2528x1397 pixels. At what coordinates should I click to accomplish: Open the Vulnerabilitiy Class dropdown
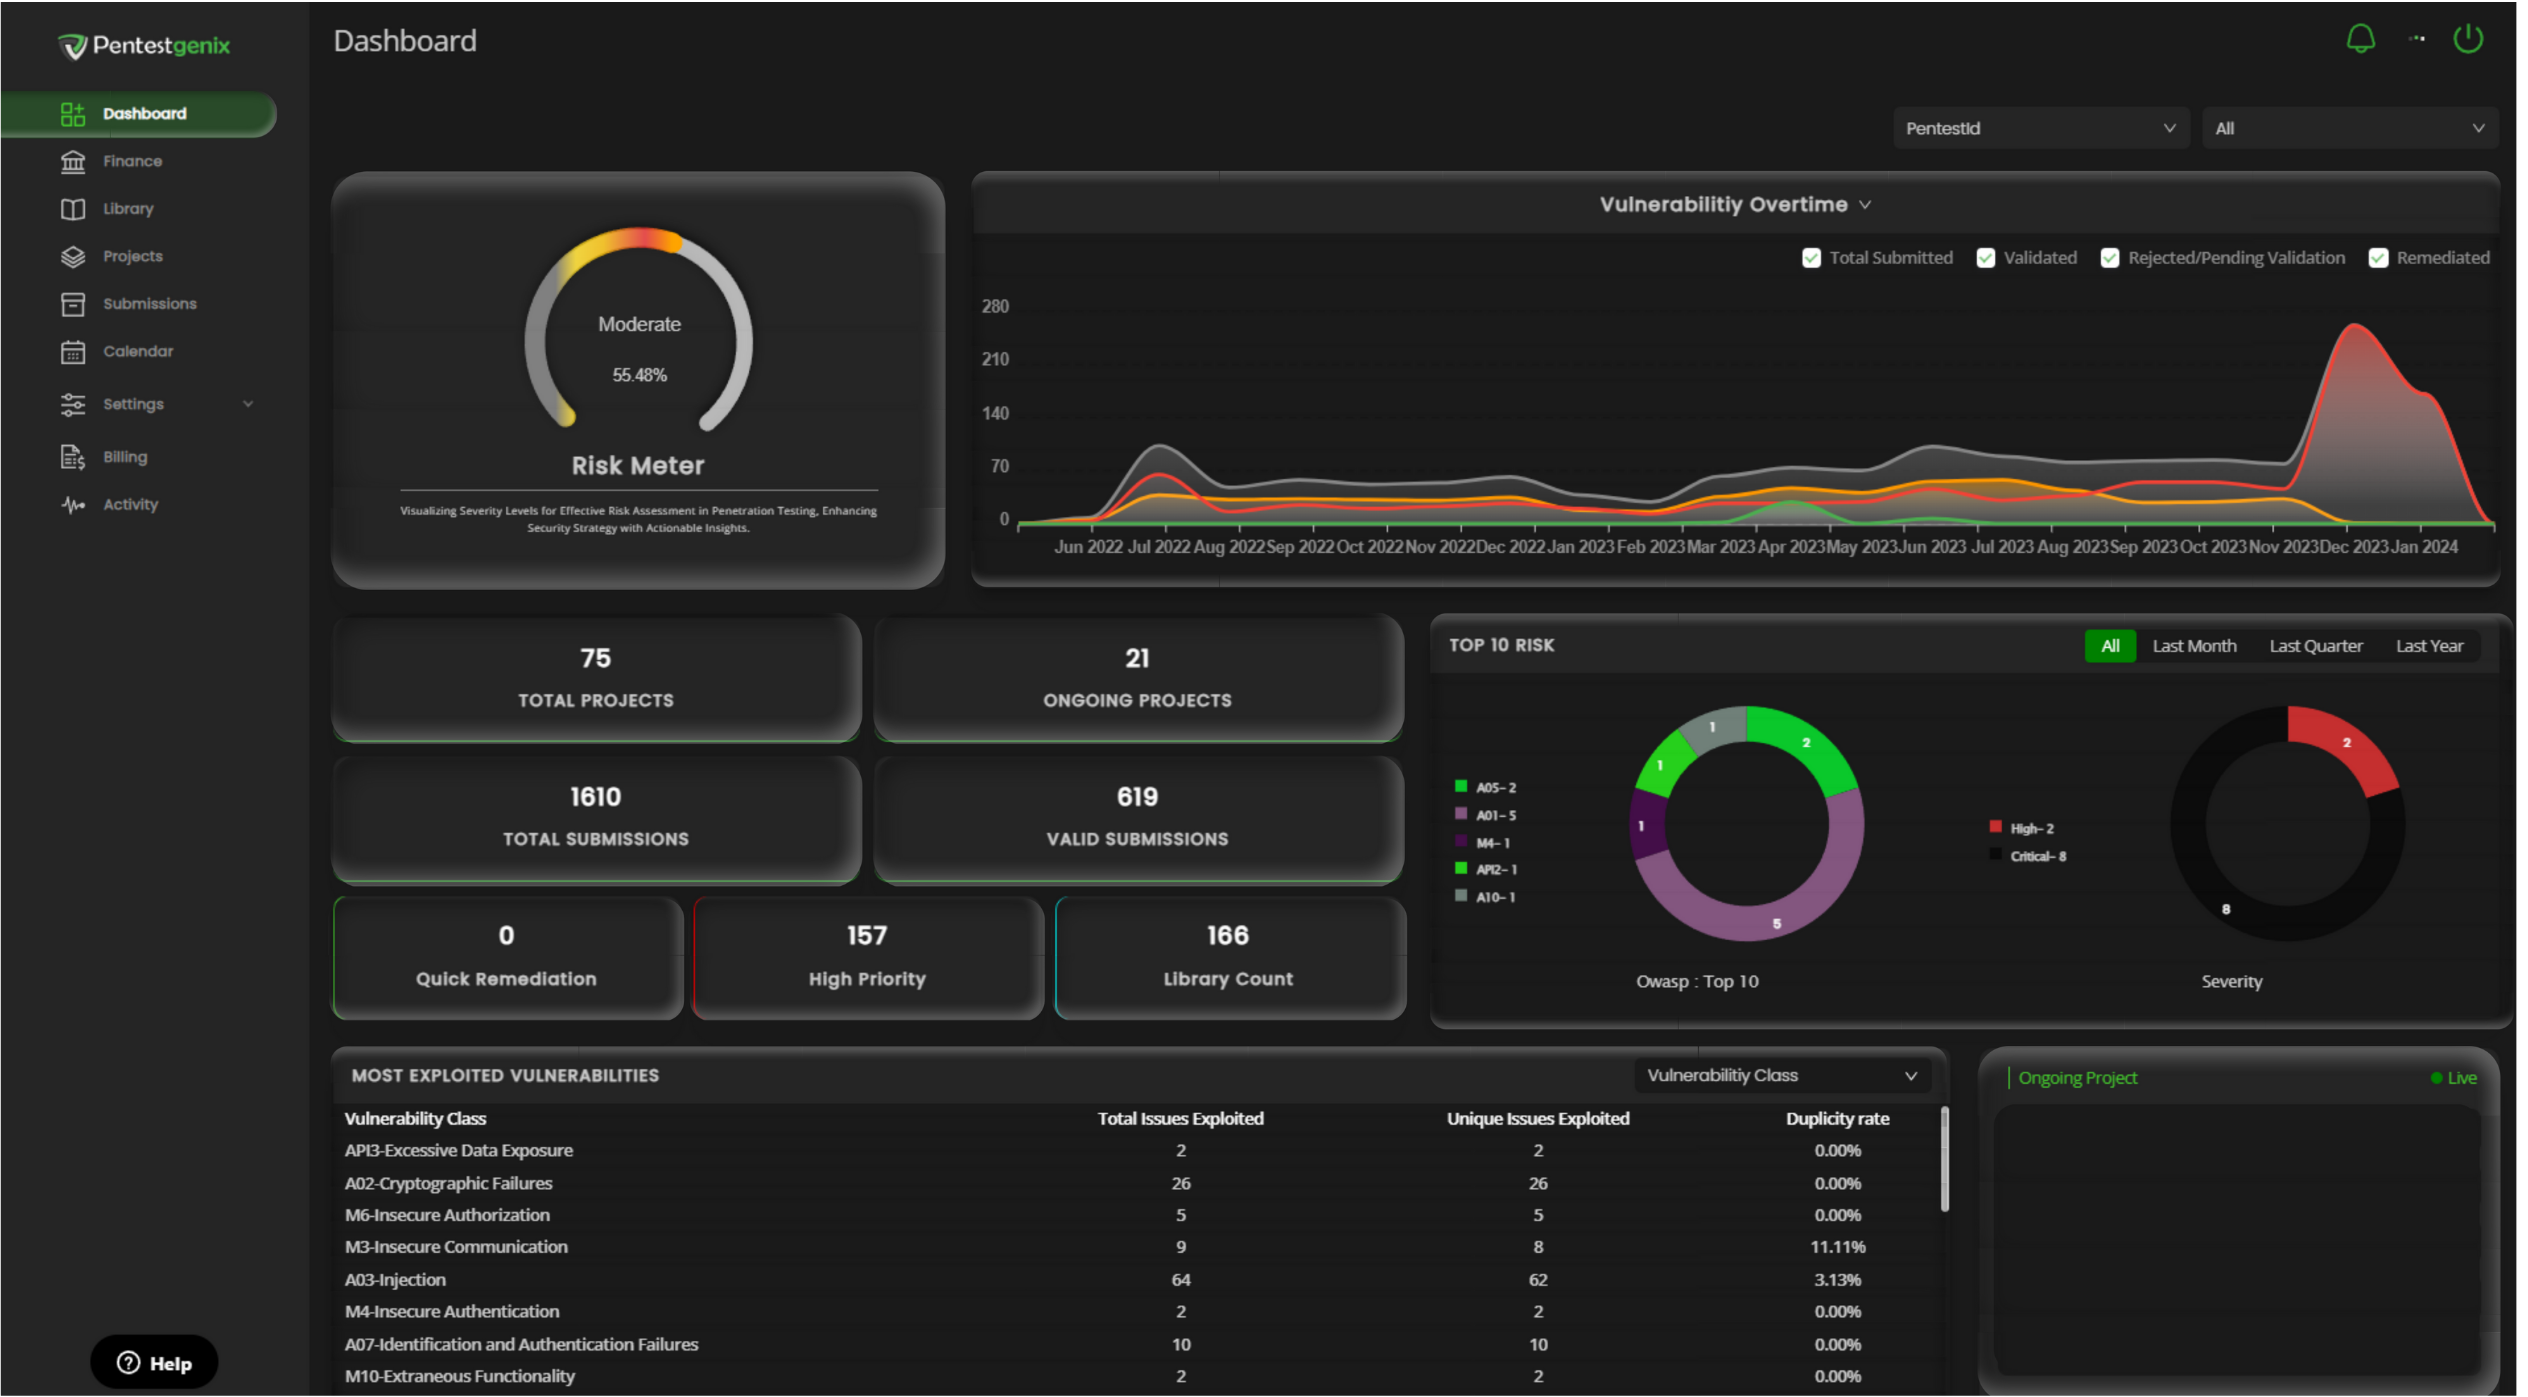[x=1782, y=1076]
